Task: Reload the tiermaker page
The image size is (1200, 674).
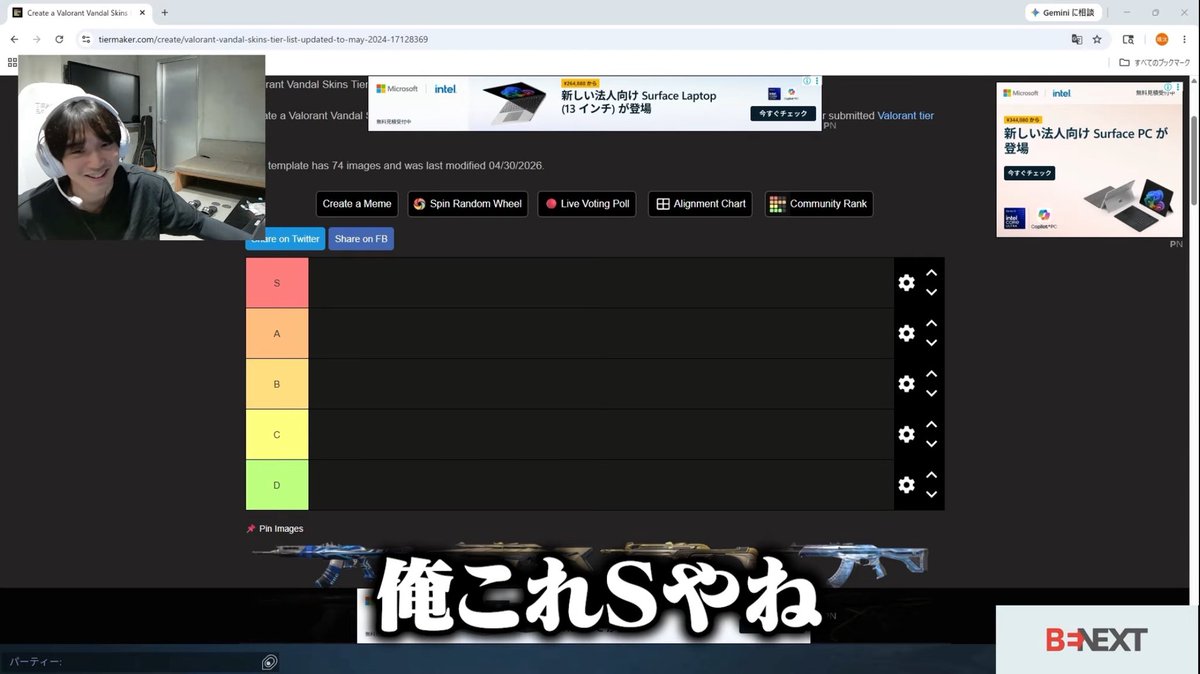Action: [59, 39]
